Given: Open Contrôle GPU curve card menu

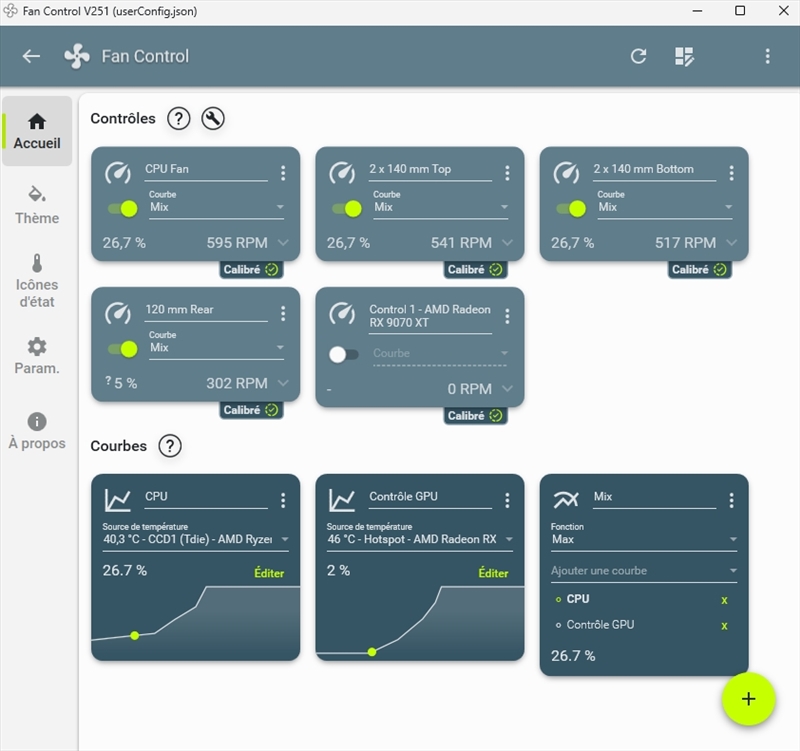Looking at the screenshot, I should [x=507, y=500].
